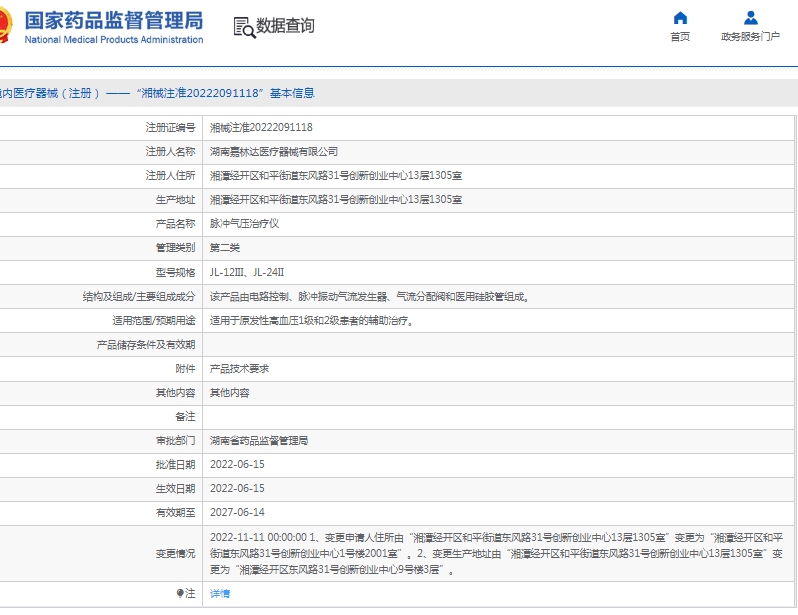The height and width of the screenshot is (615, 798).
Task: Click the 变更情况 row label
Action: click(x=176, y=553)
